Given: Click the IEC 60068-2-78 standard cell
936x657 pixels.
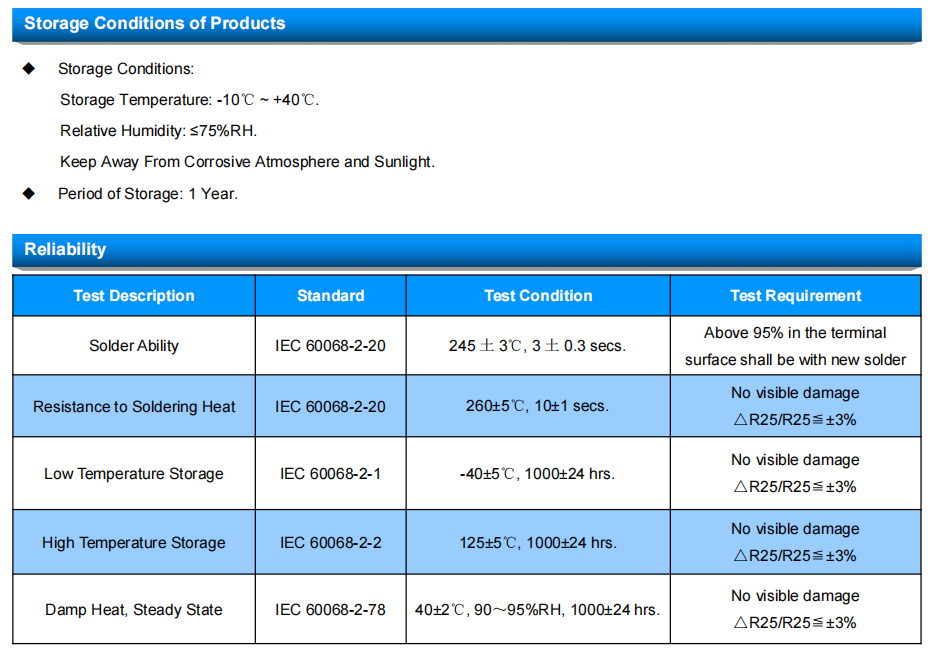Looking at the screenshot, I should [x=331, y=610].
